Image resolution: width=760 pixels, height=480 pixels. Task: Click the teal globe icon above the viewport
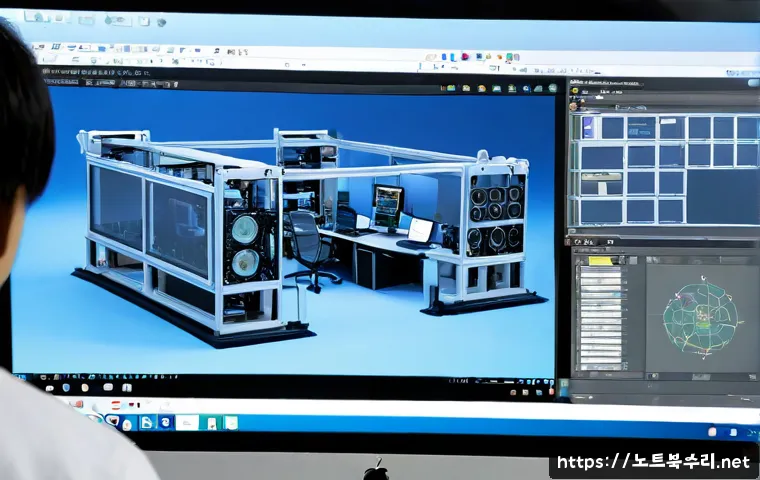click(x=553, y=88)
